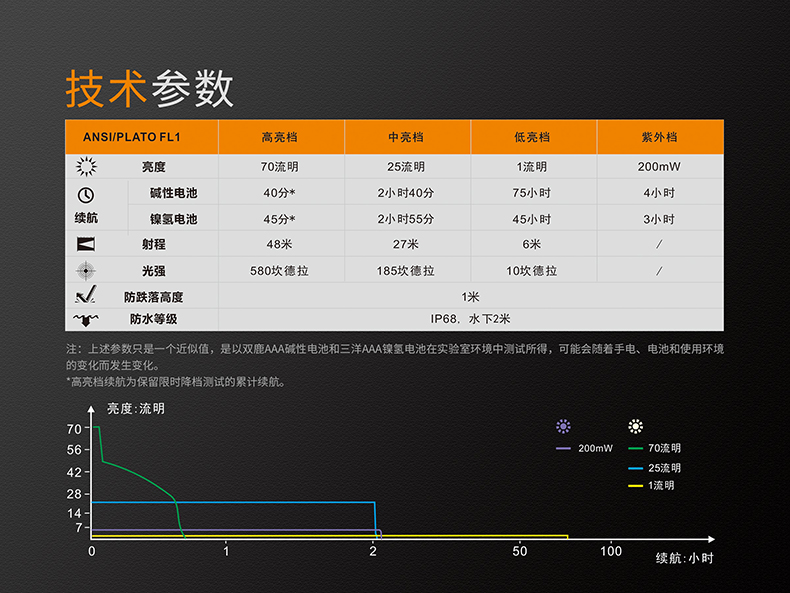
Task: Select the 高亮档 column header
Action: [280, 137]
